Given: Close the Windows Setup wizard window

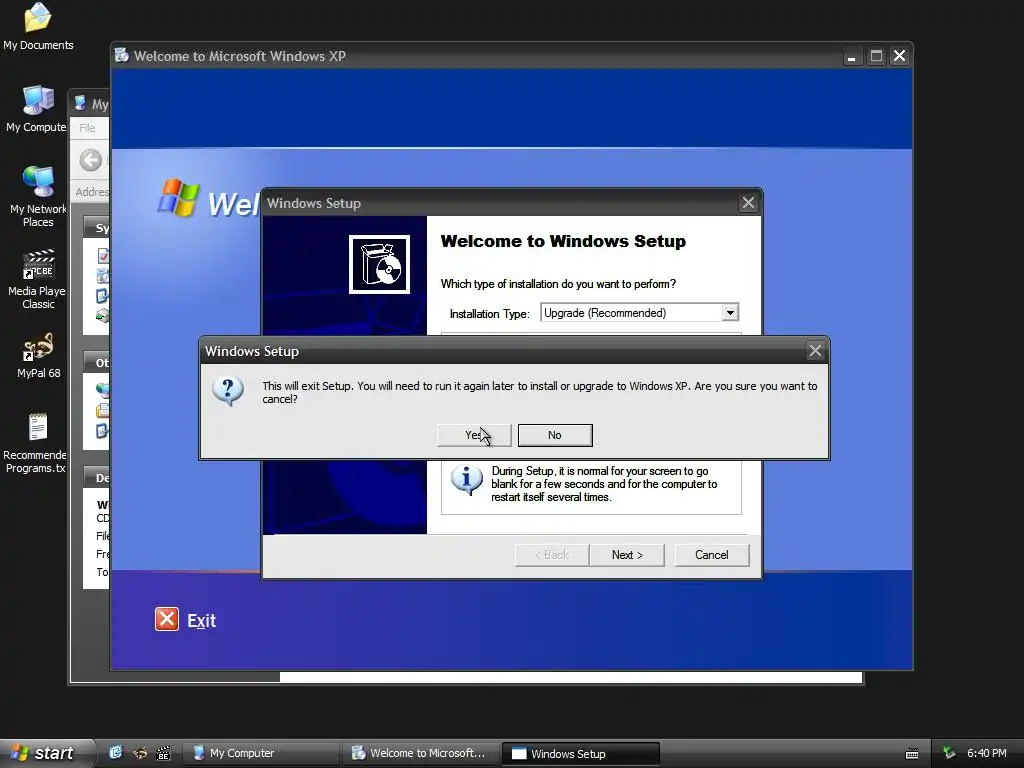Looking at the screenshot, I should point(748,203).
